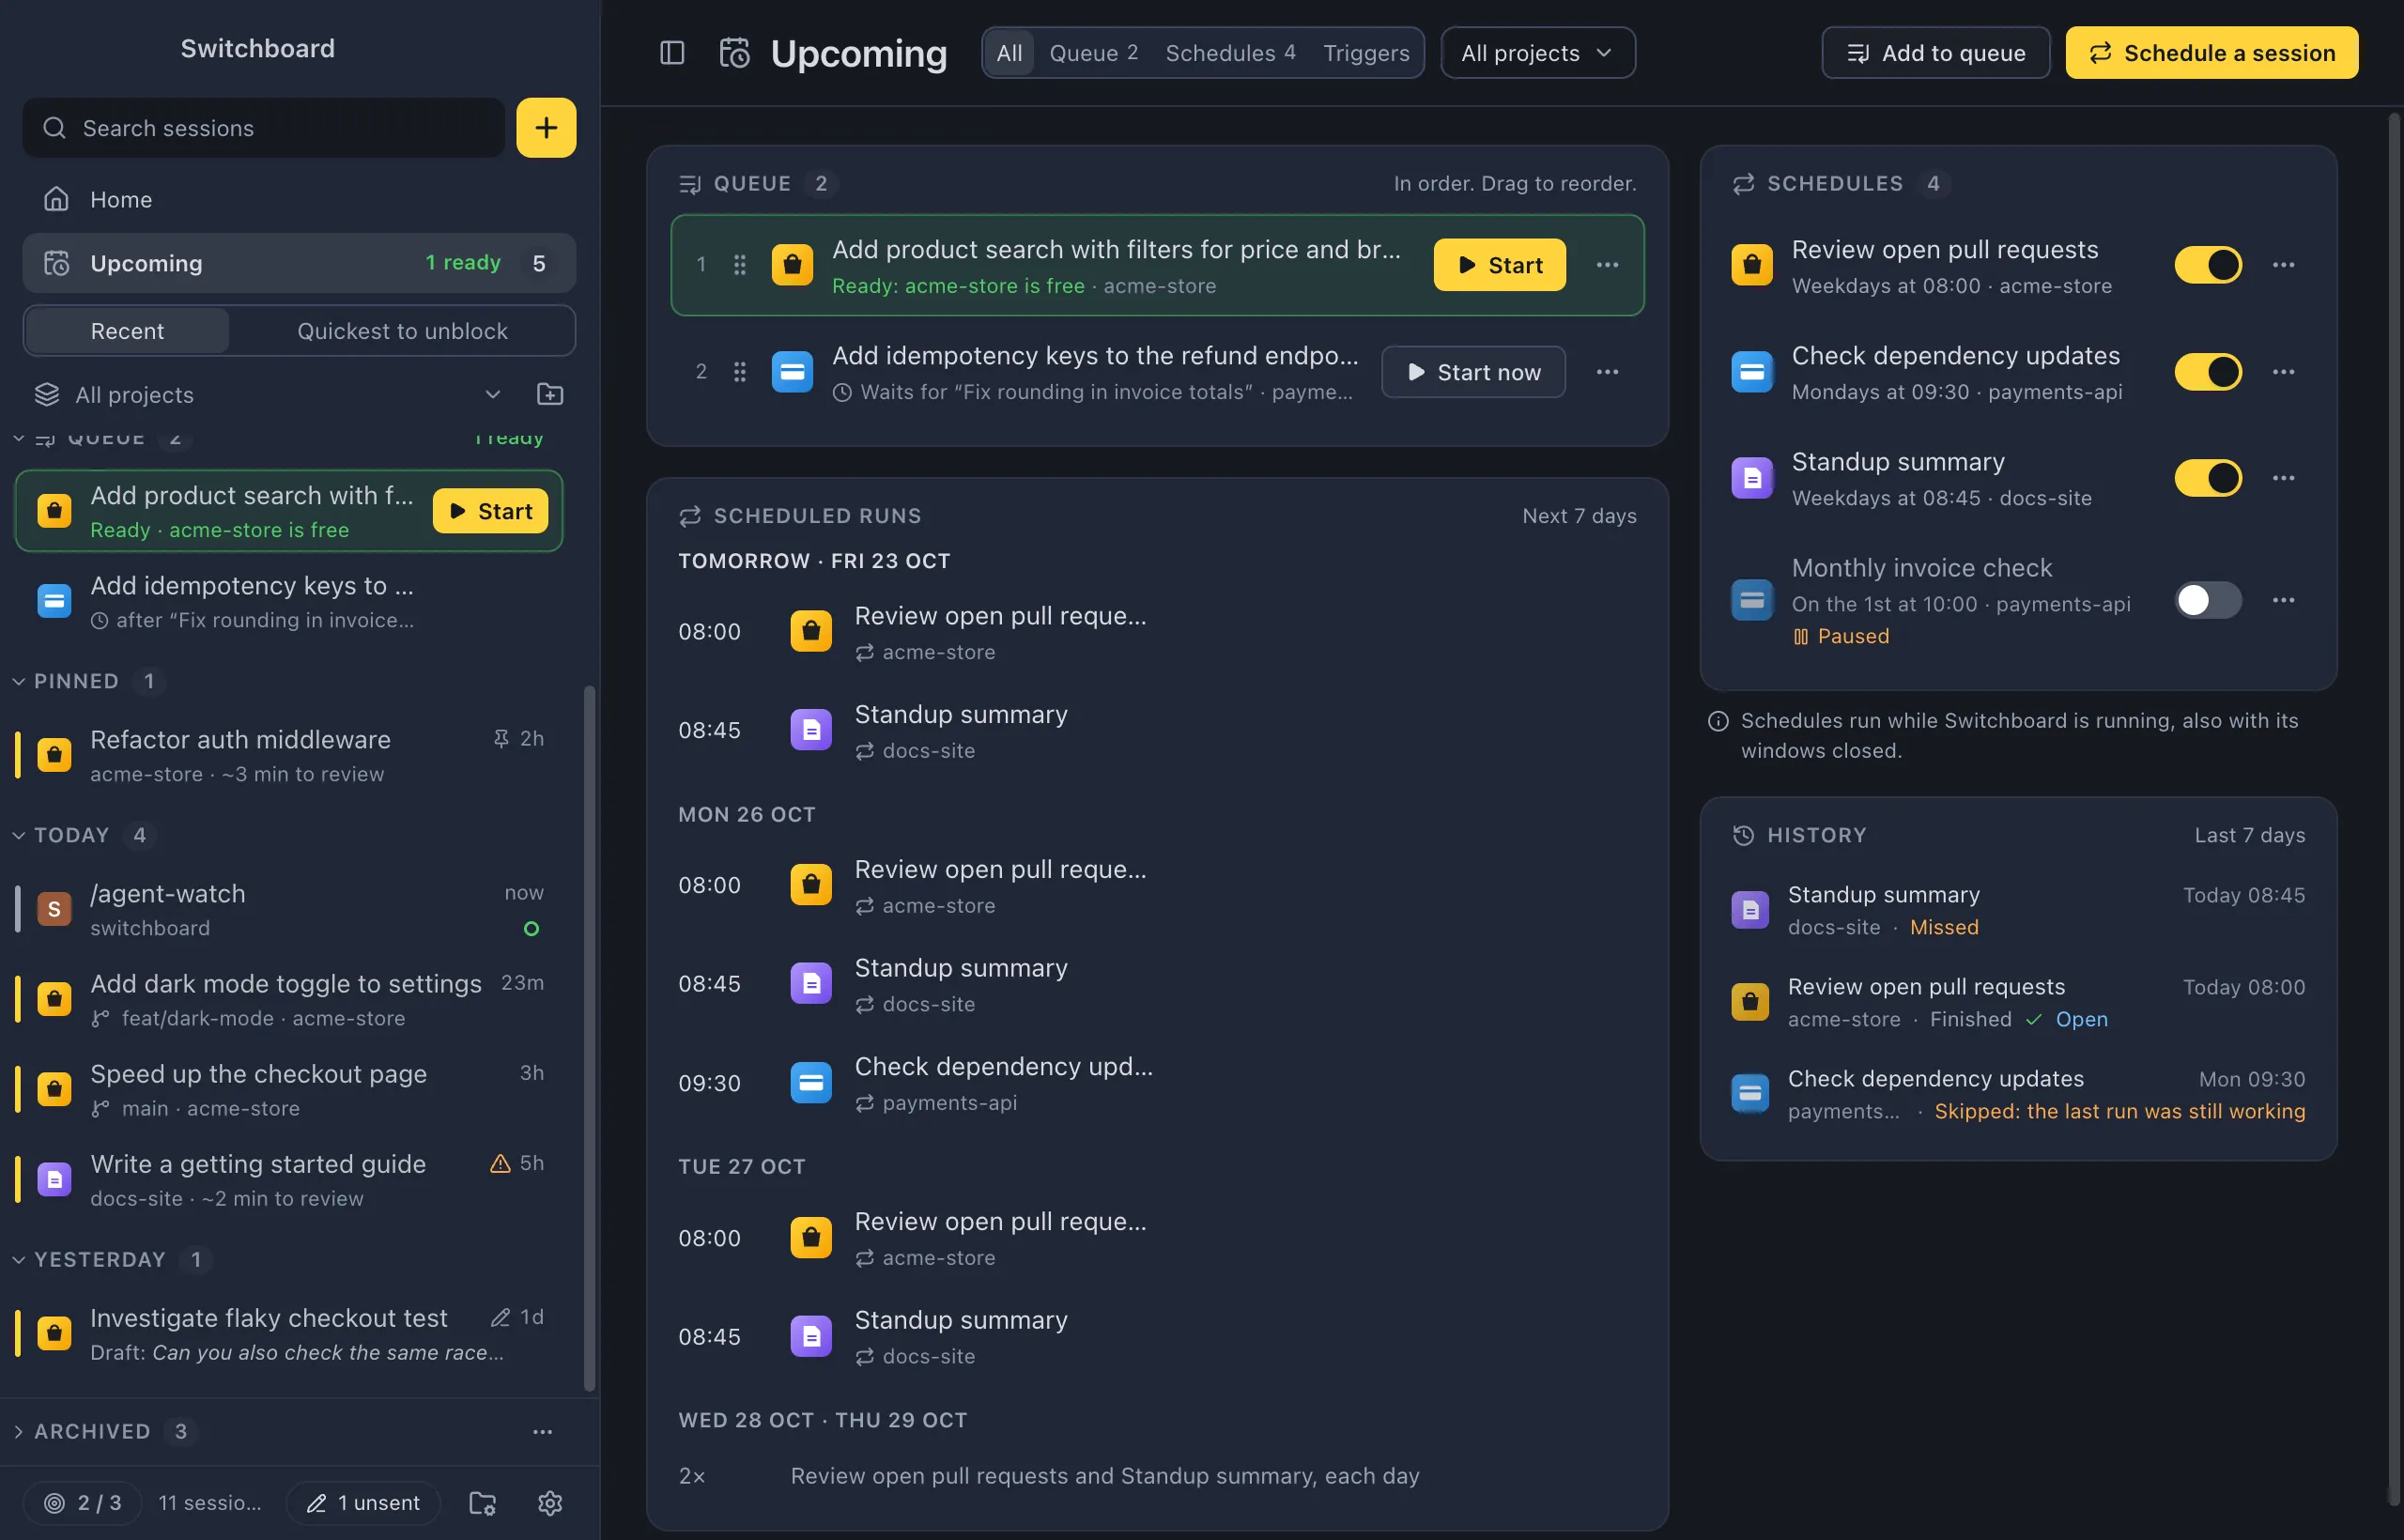The image size is (2404, 1540).
Task: Open more options for product search queue item
Action: (x=1607, y=265)
